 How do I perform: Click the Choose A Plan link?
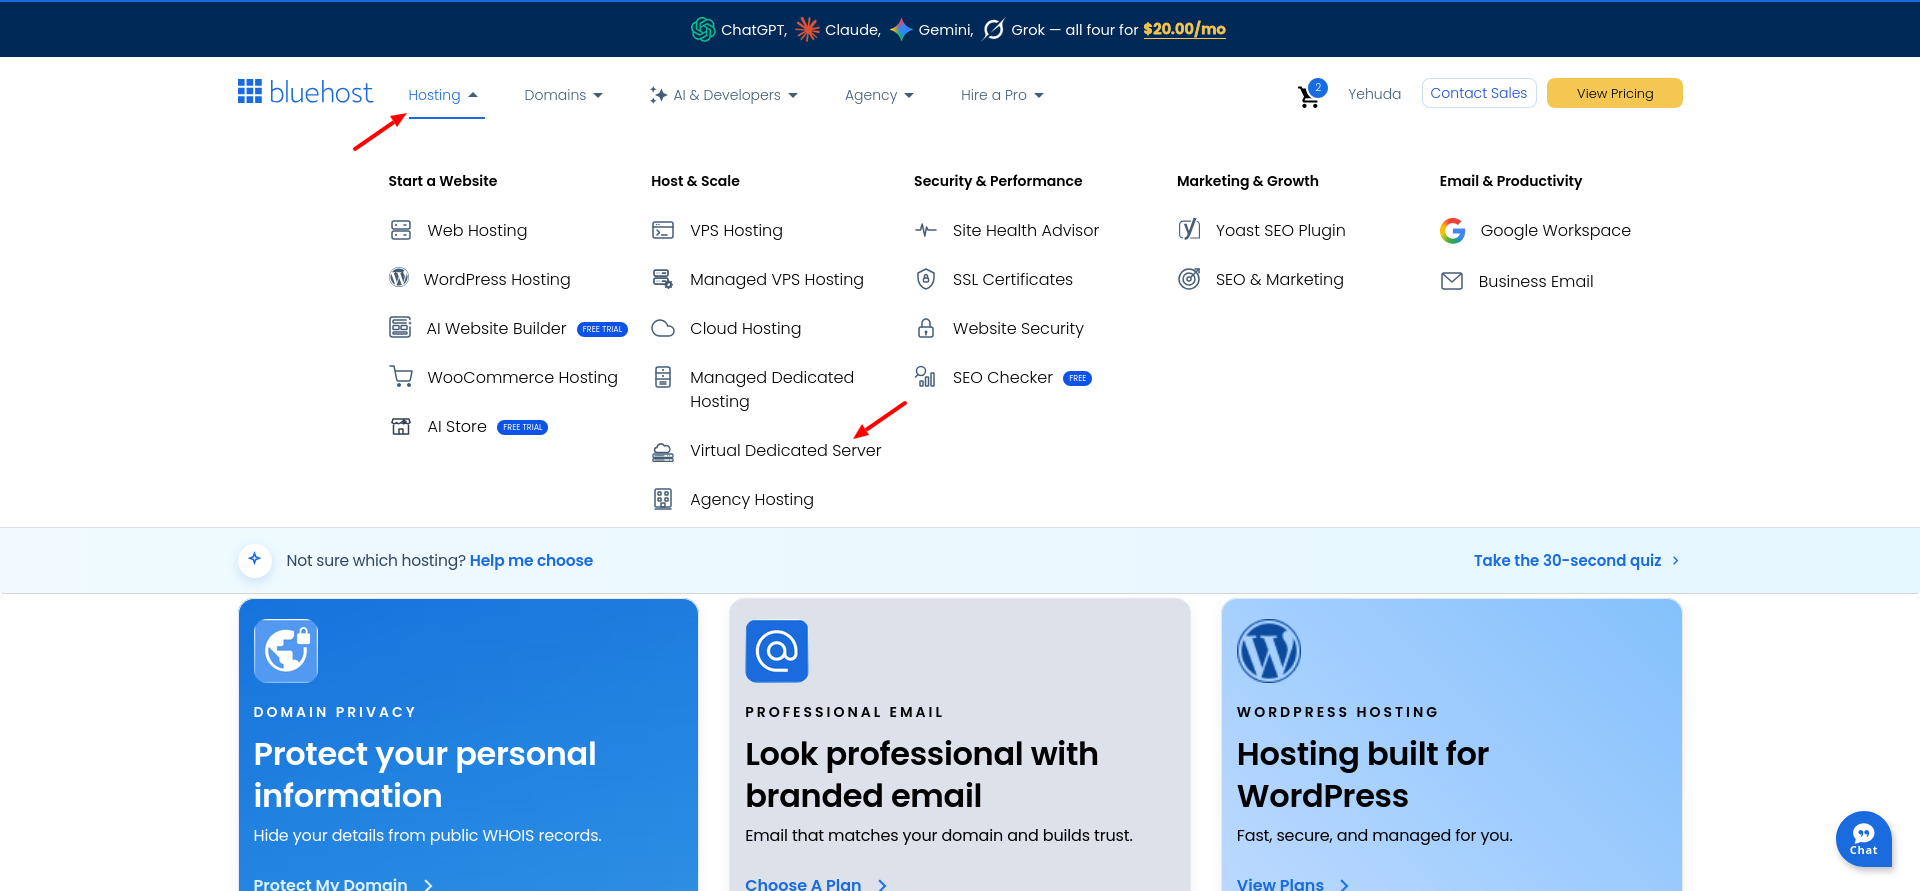click(x=803, y=884)
